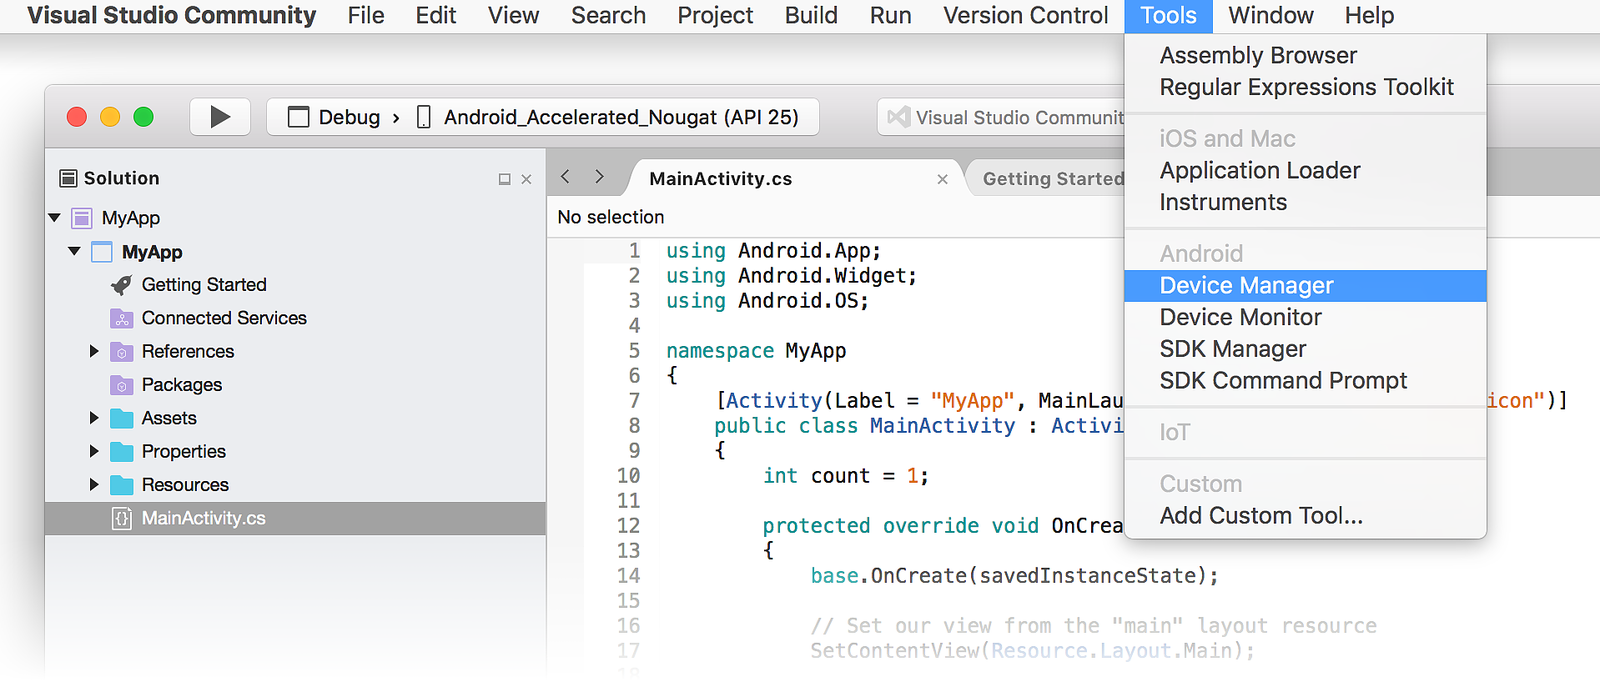Screen dimensions: 1600x682
Task: Click the Getting Started rocket icon in the tree
Action: pyautogui.click(x=121, y=285)
